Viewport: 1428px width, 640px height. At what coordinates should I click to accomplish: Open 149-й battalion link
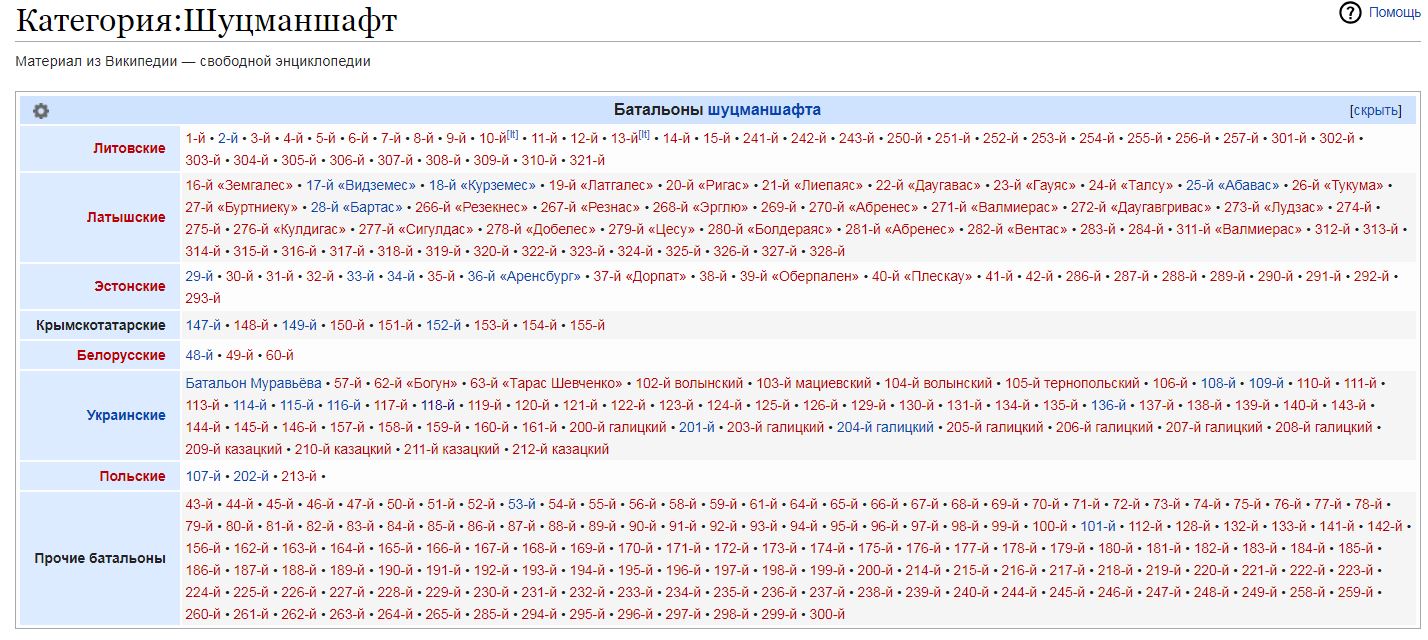pos(299,325)
